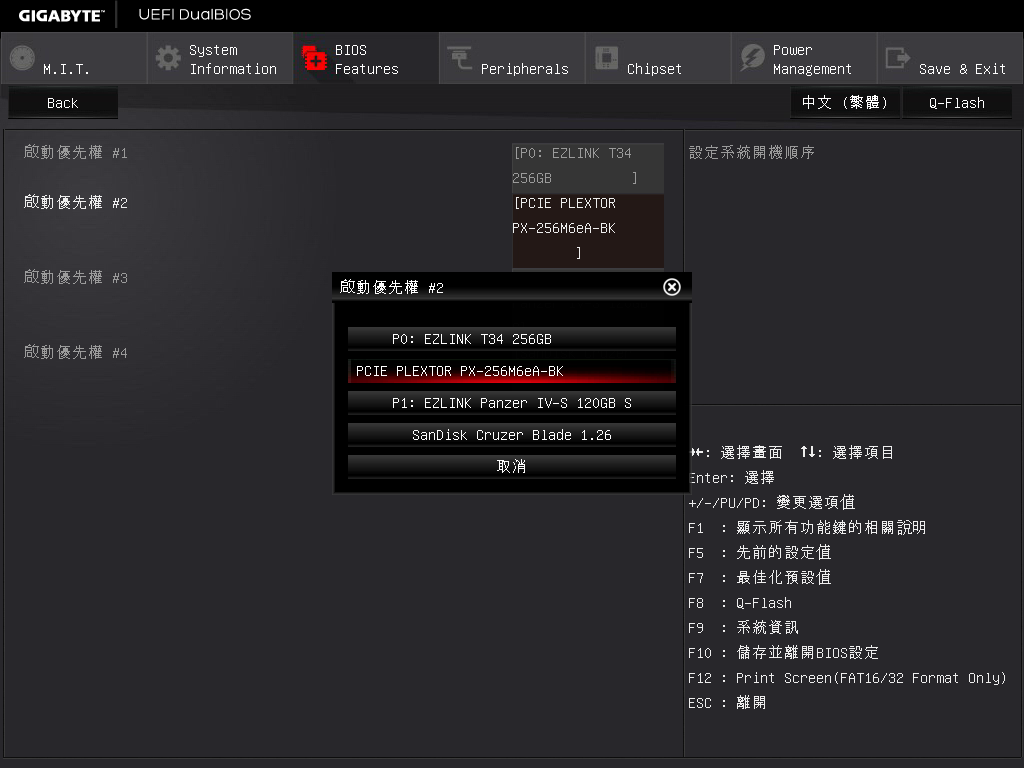
Task: Open the Q-Flash utility button
Action: click(x=956, y=103)
